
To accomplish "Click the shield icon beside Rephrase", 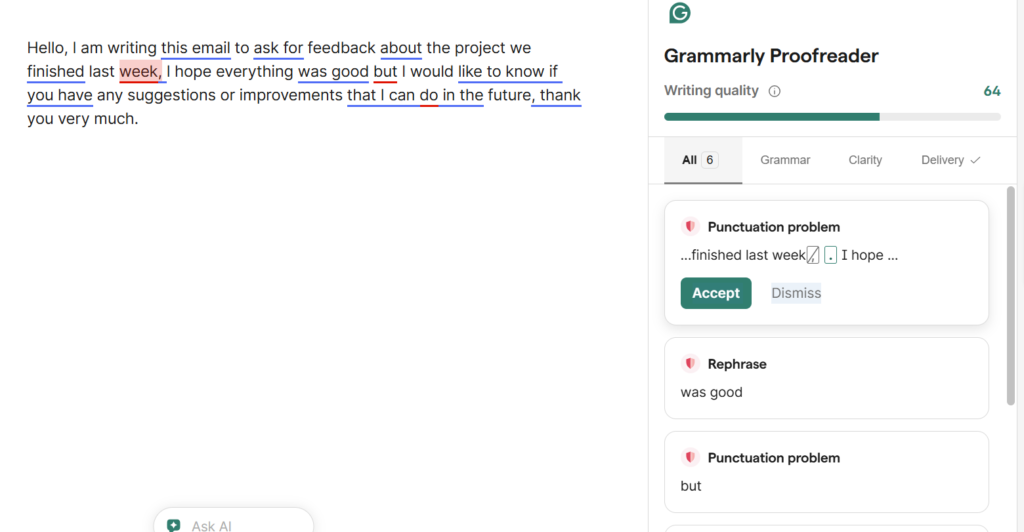I will (x=690, y=364).
